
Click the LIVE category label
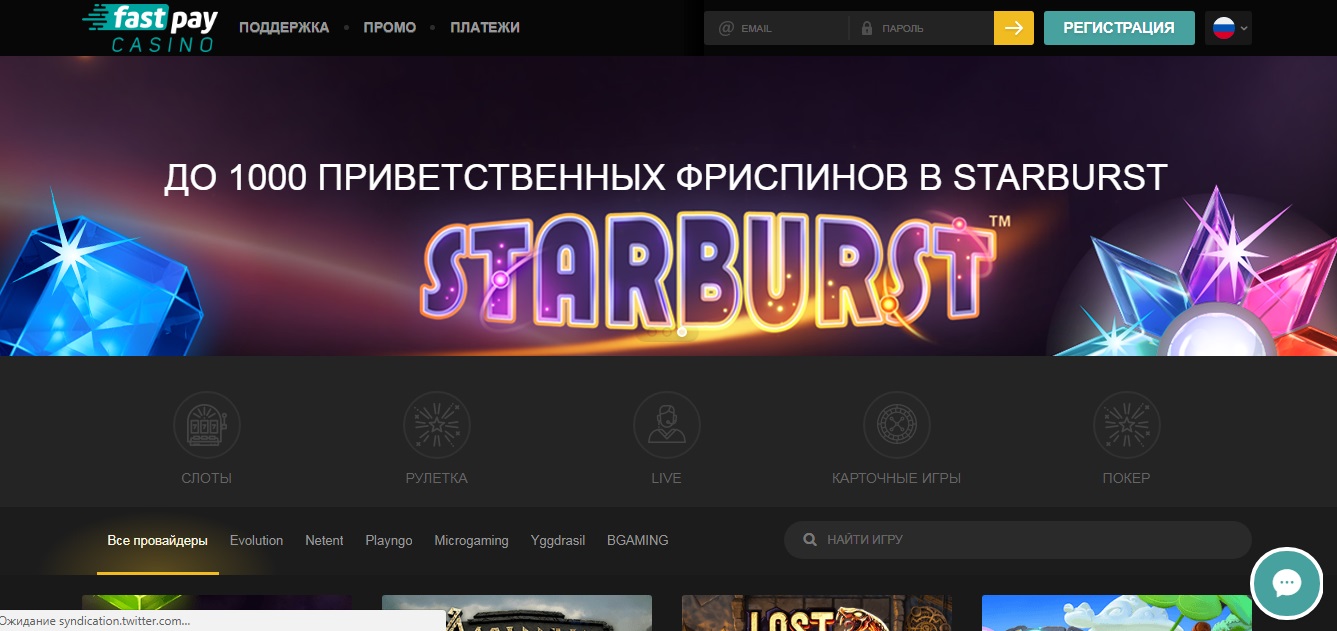point(666,479)
